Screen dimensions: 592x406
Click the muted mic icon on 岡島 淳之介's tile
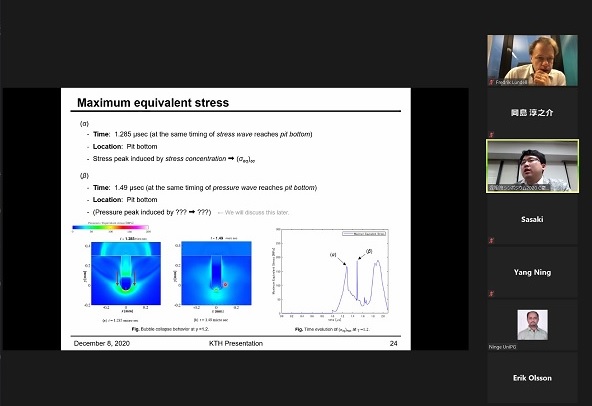pos(491,134)
